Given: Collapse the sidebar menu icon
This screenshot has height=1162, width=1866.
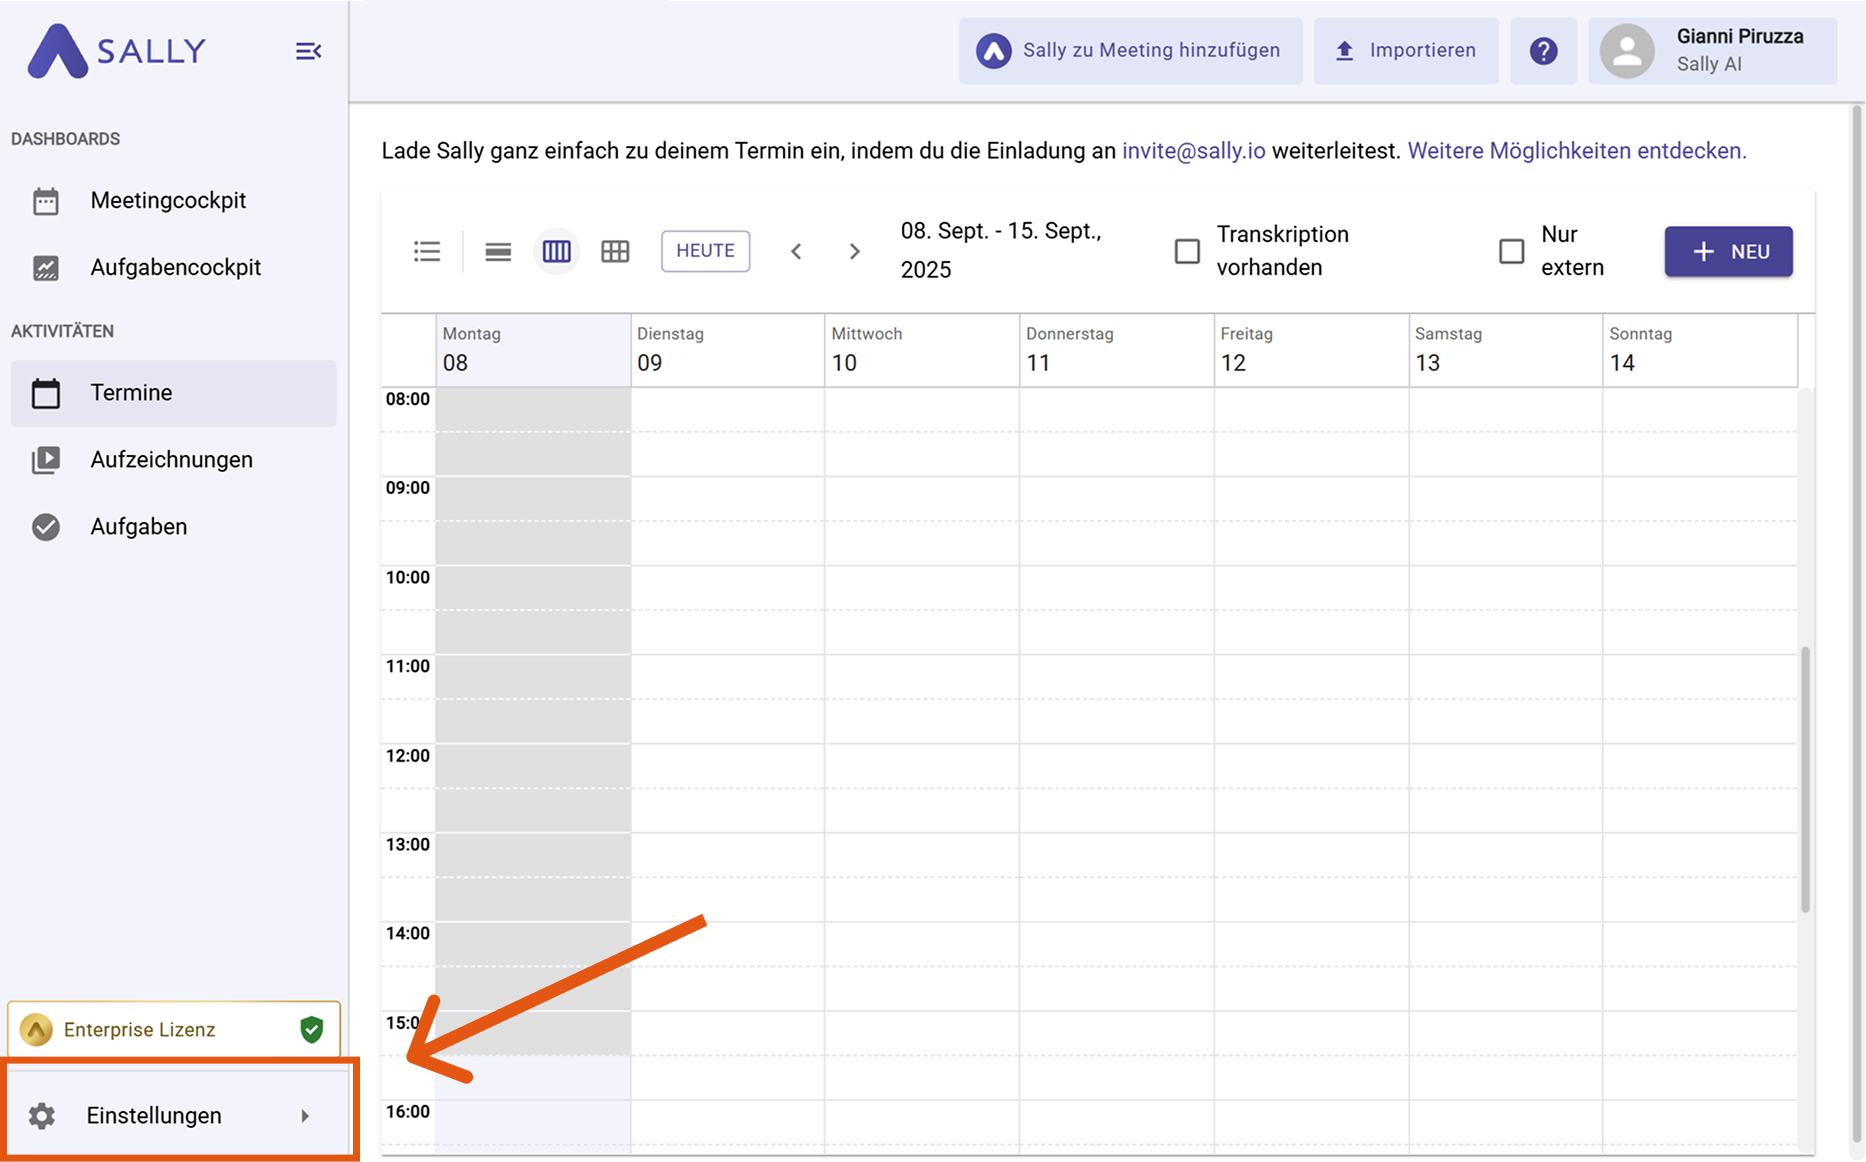Looking at the screenshot, I should (x=308, y=51).
